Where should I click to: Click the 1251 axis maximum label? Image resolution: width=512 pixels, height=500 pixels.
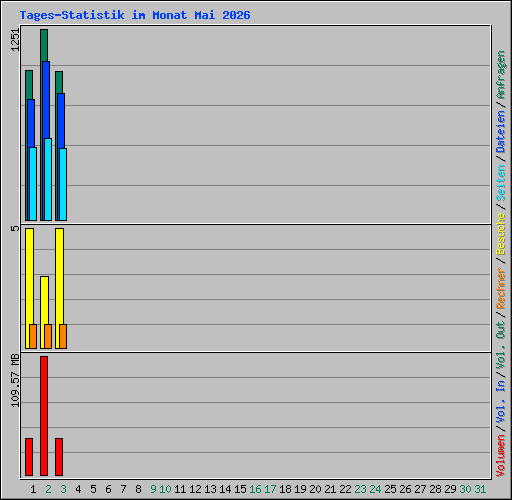pyautogui.click(x=15, y=40)
